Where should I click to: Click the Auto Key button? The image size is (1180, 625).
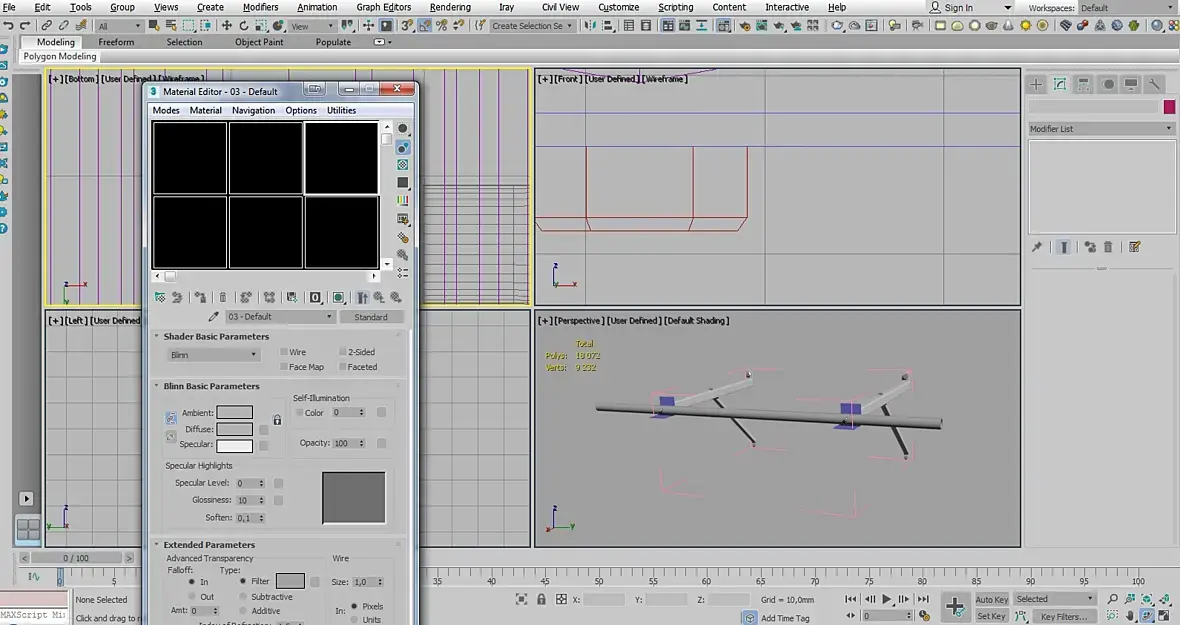[x=991, y=599]
